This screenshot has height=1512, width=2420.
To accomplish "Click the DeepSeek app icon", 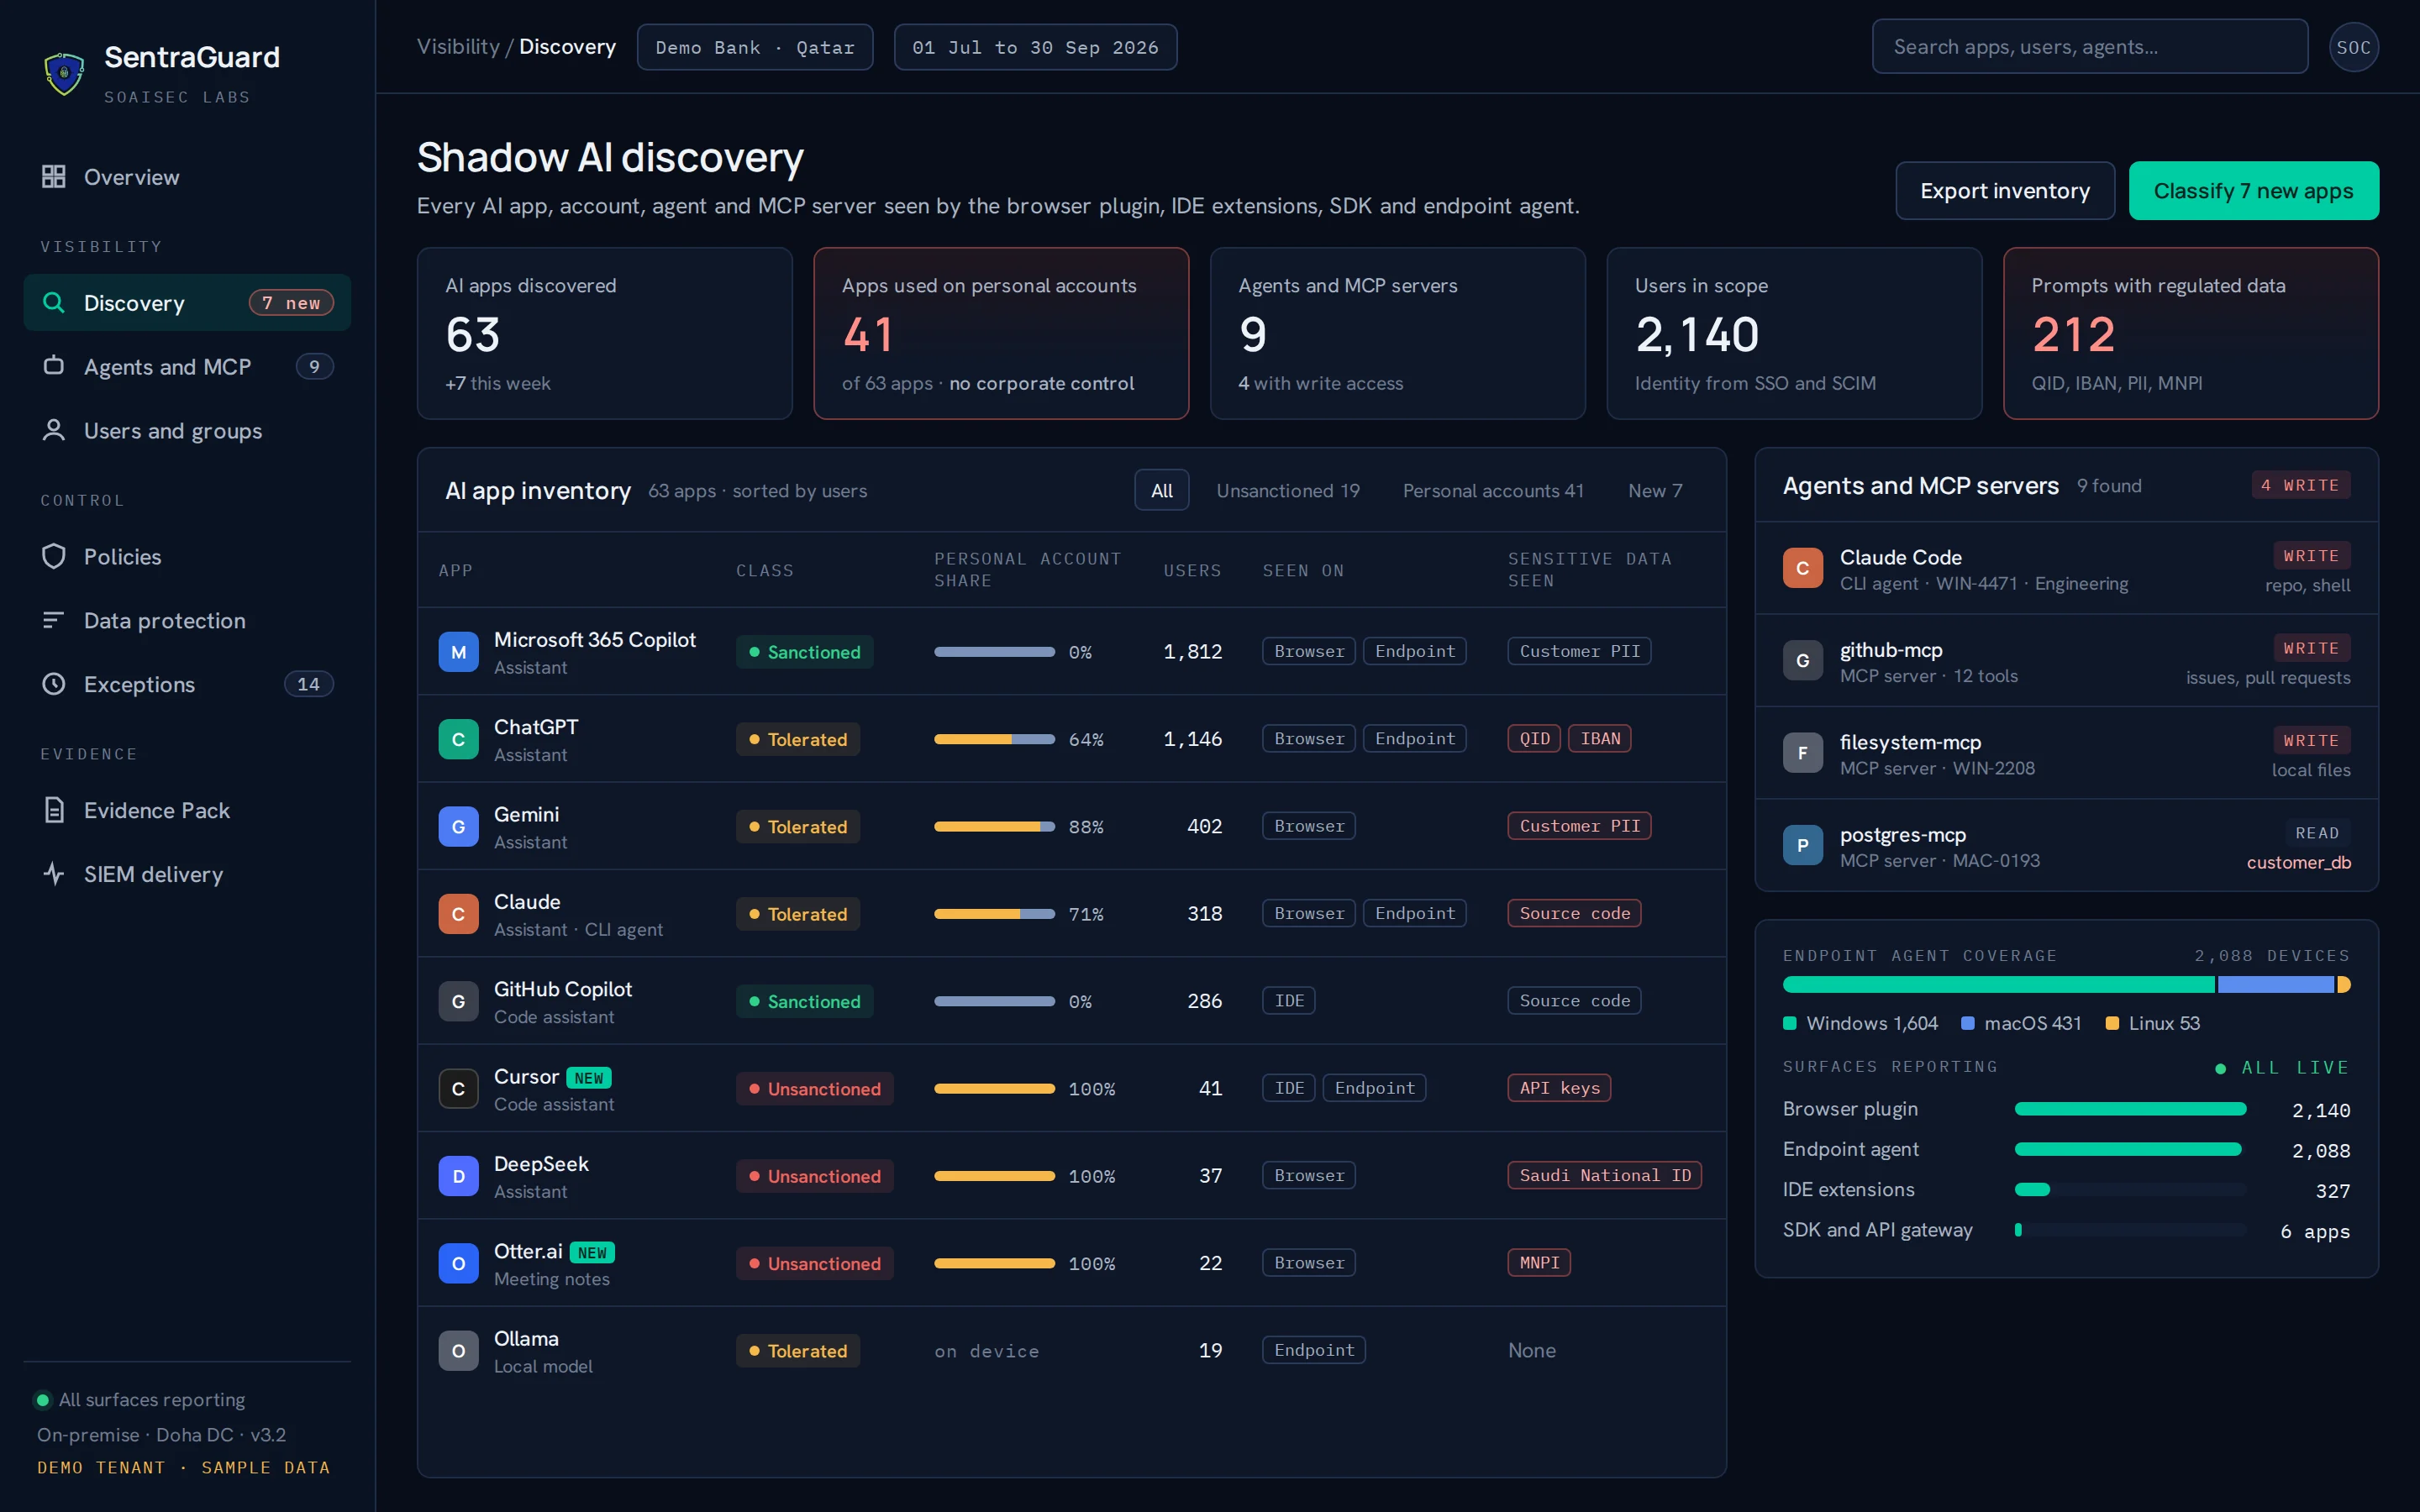I will click(x=458, y=1176).
